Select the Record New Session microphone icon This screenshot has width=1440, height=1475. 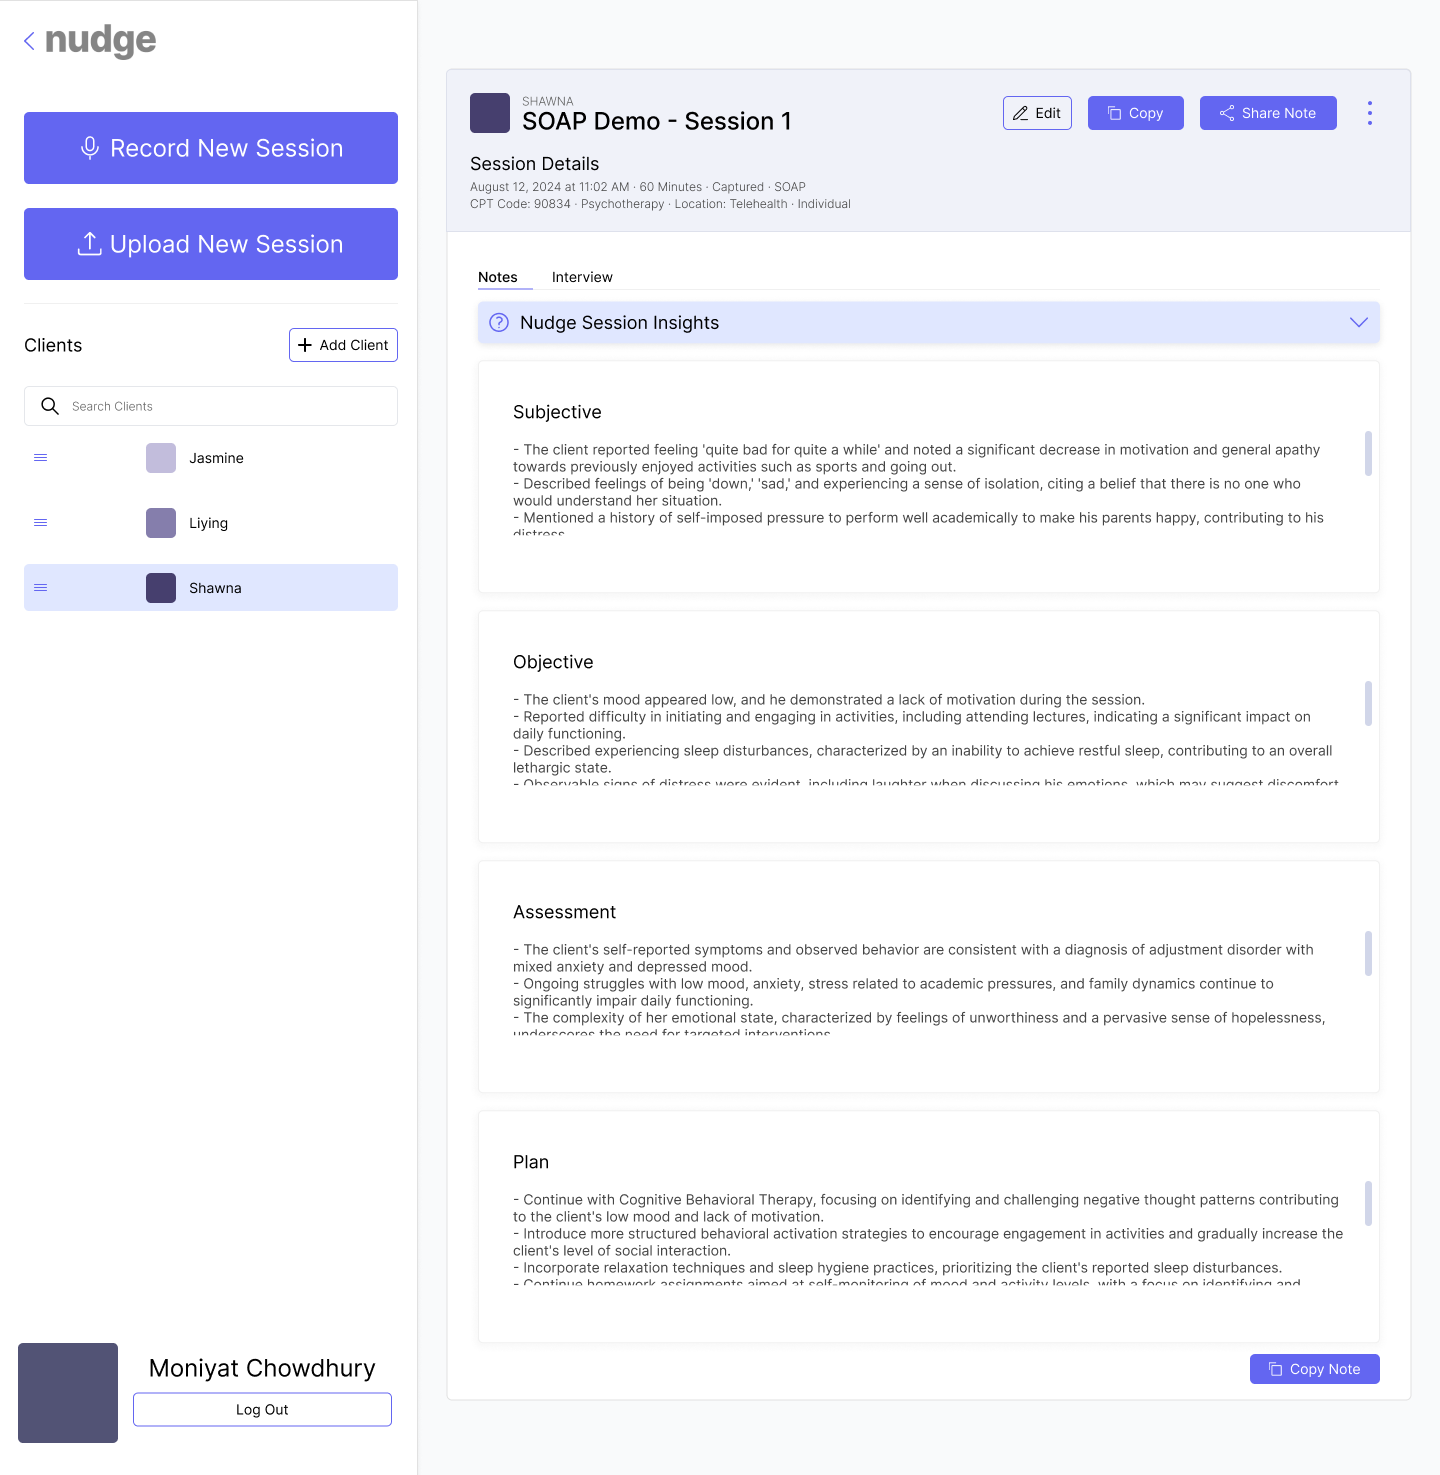pos(91,148)
